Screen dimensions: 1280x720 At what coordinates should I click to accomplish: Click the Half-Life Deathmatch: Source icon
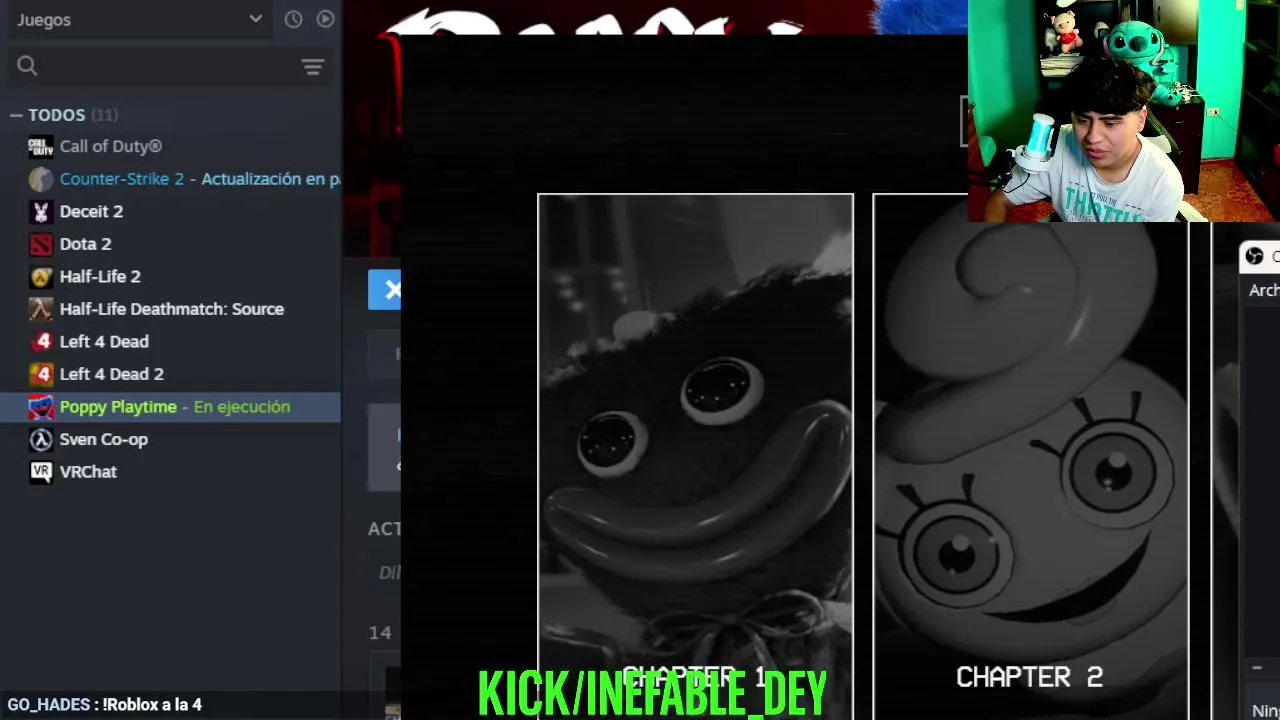coord(40,309)
